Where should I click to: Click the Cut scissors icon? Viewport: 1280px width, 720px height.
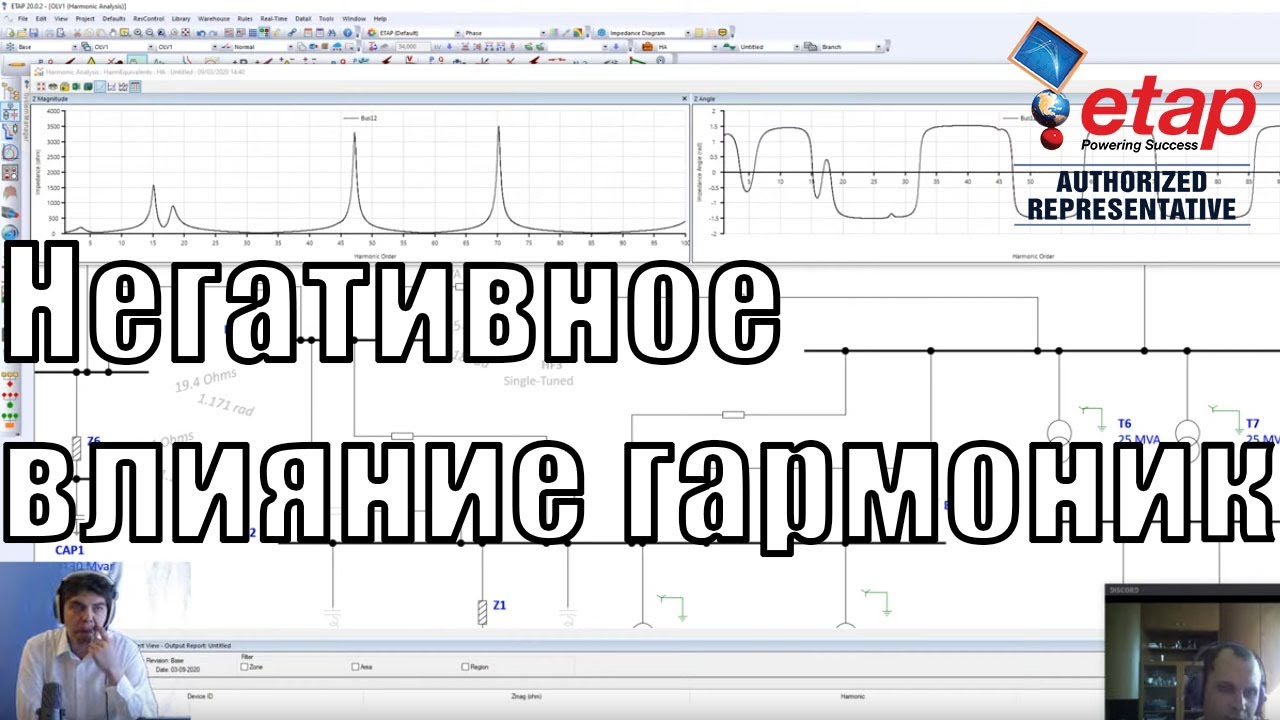coord(77,32)
